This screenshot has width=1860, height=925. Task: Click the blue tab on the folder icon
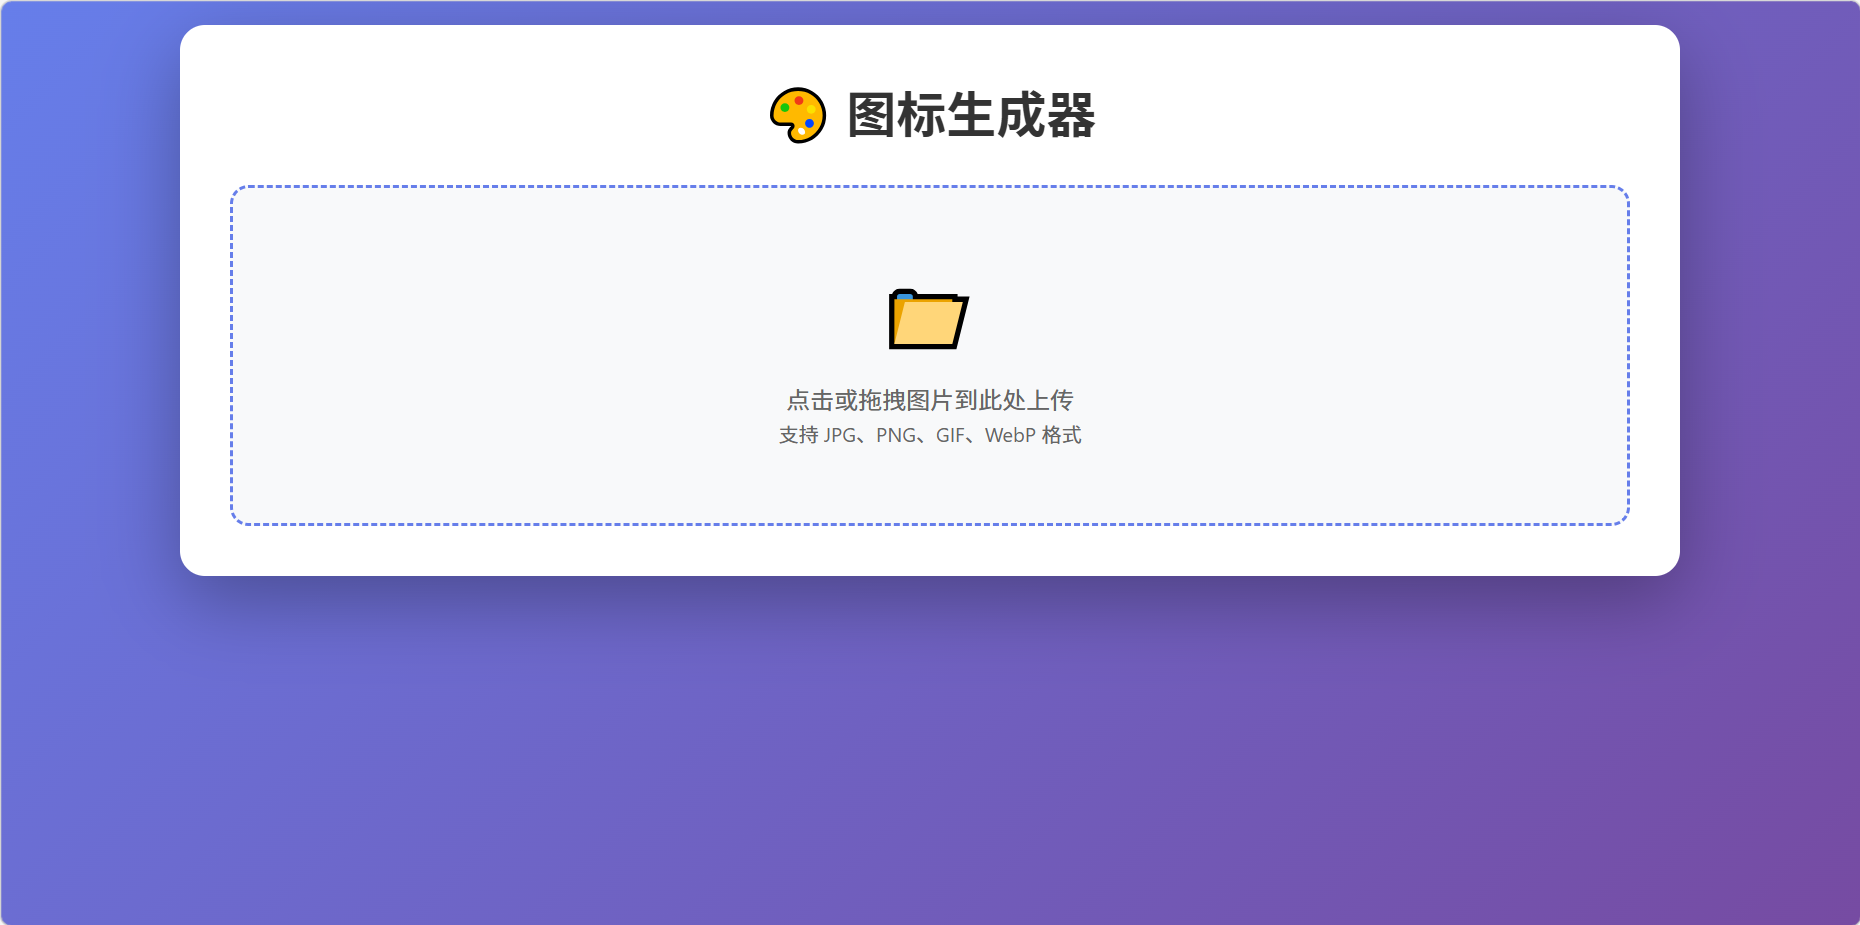(x=906, y=298)
